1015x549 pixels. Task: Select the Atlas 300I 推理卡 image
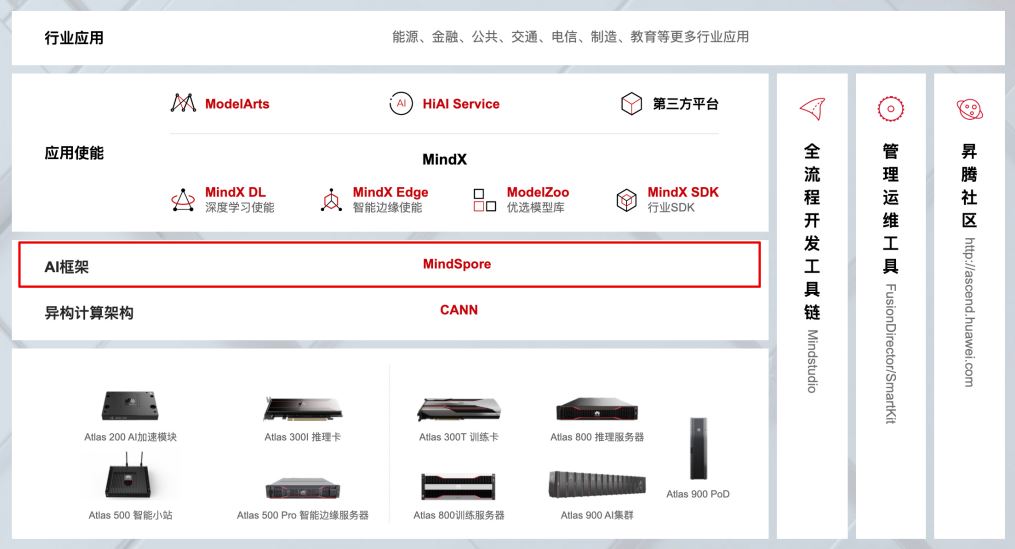[x=302, y=410]
